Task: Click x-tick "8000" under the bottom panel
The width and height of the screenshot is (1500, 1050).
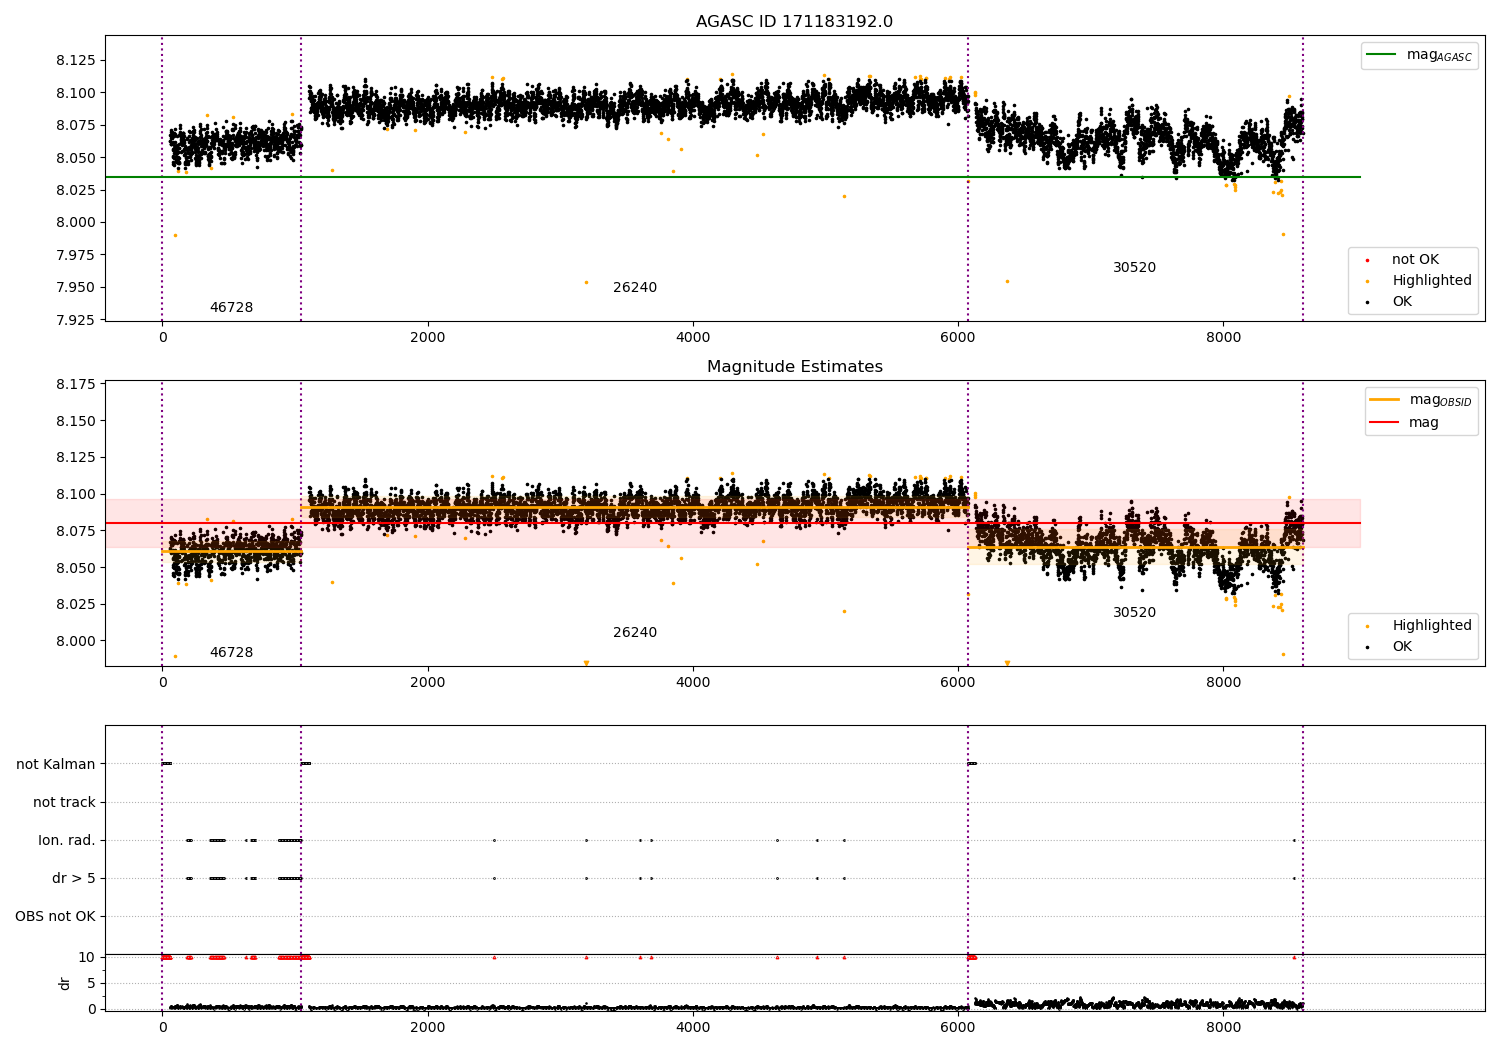Action: click(x=1223, y=1027)
